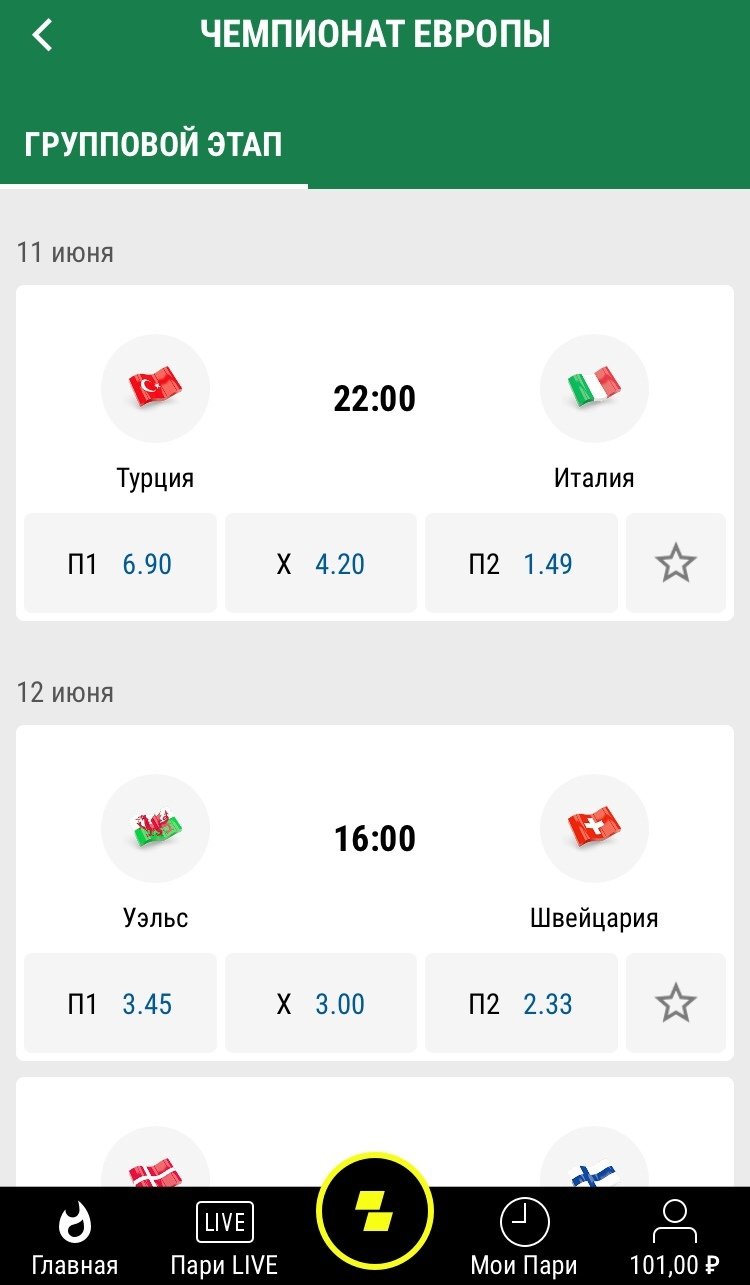
Task: Select draw X odds 4.20
Action: pos(321,563)
